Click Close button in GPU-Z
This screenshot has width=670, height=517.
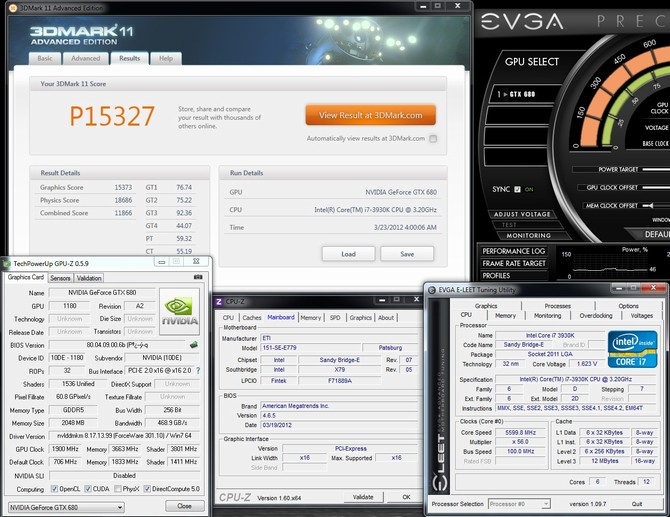tap(185, 506)
